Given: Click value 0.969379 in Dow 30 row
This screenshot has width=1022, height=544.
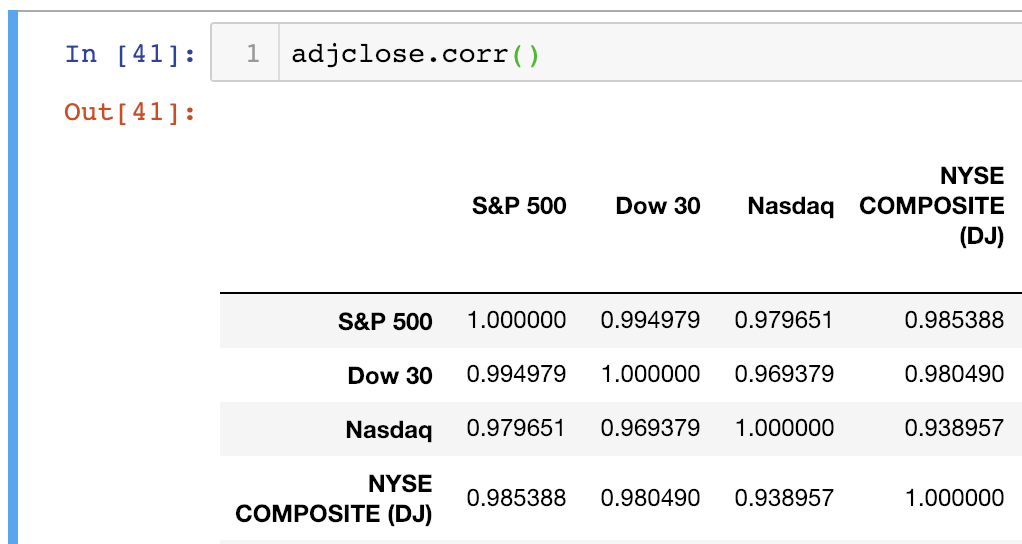Looking at the screenshot, I should pyautogui.click(x=784, y=374).
